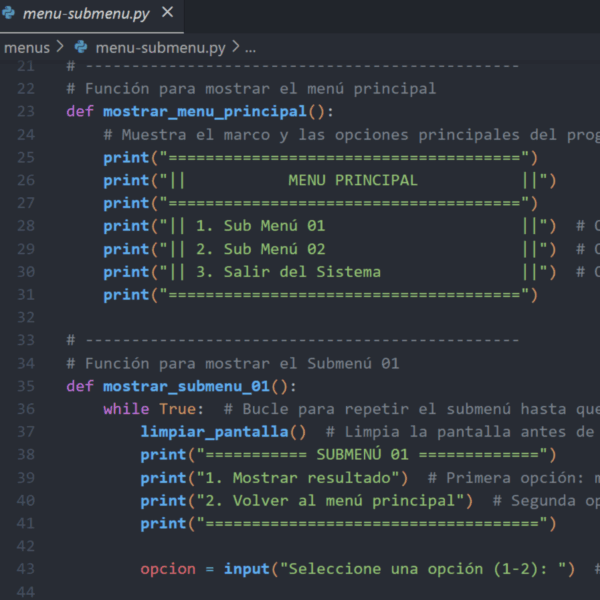Screen dimensions: 600x600
Task: Click the mostrar_submenu_01 function name
Action: point(186,386)
